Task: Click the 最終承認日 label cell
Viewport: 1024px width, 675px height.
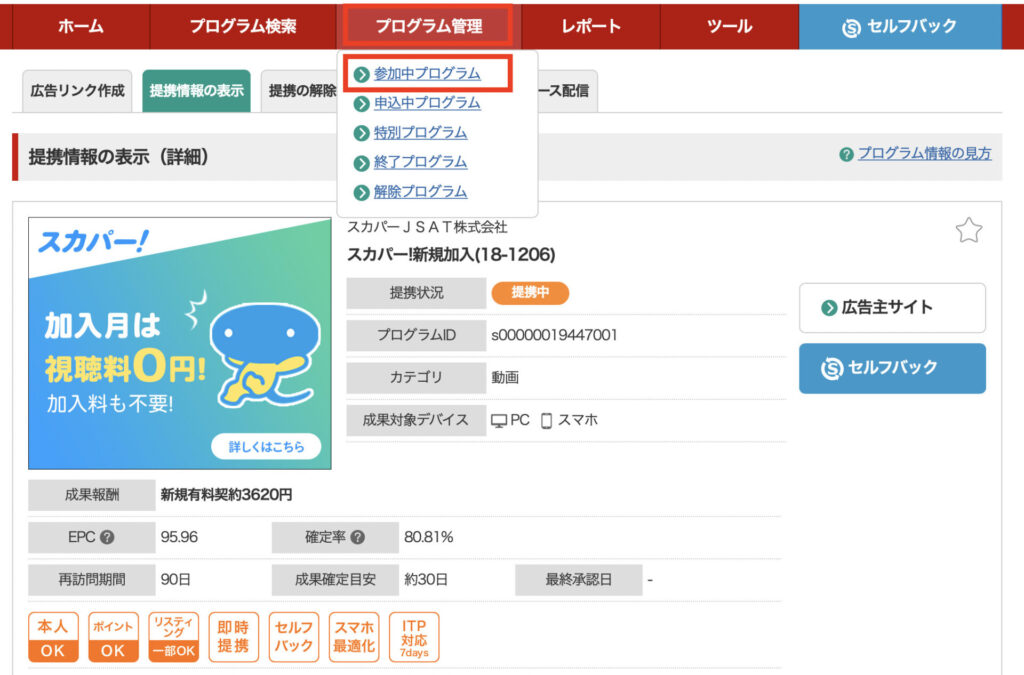Action: click(x=579, y=580)
